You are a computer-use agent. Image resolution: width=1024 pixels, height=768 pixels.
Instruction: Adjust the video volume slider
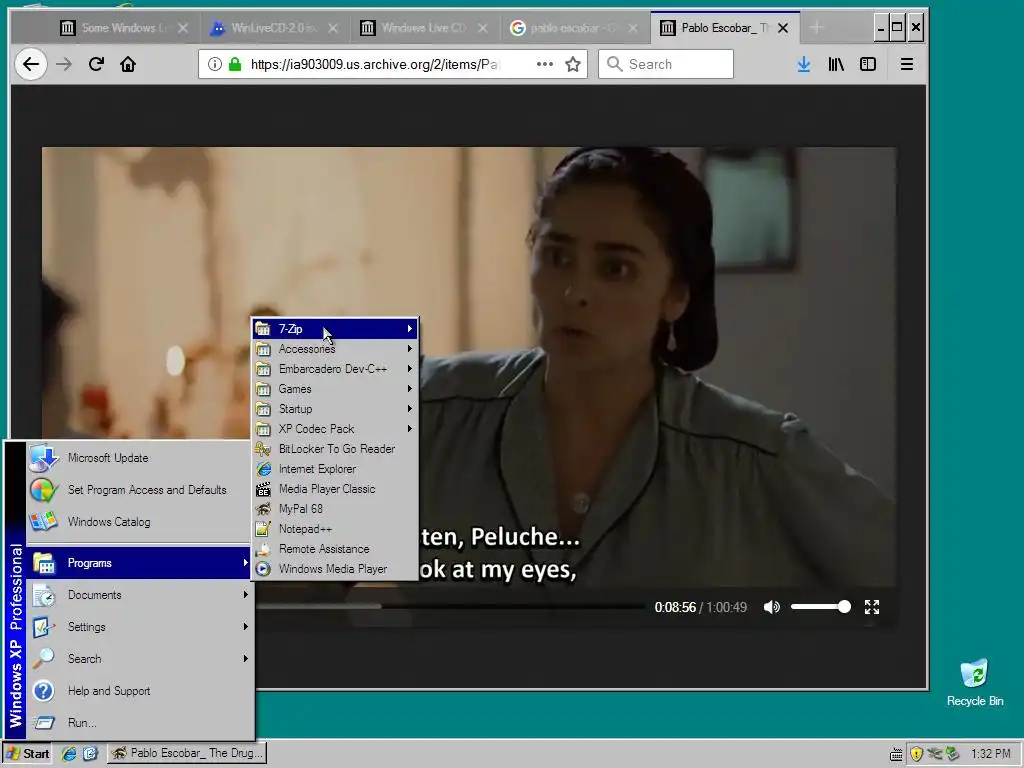(820, 607)
